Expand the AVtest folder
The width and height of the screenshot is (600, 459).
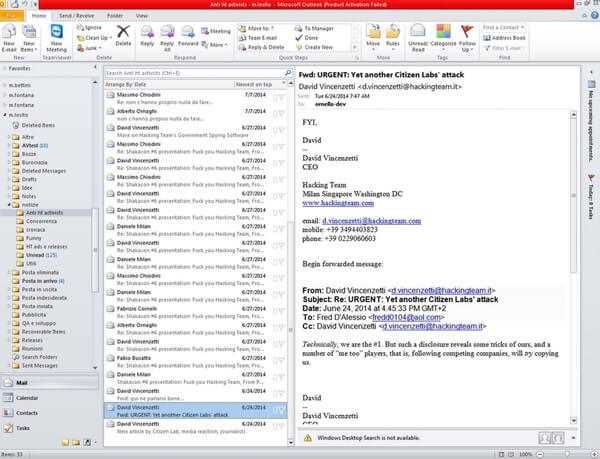[9, 145]
